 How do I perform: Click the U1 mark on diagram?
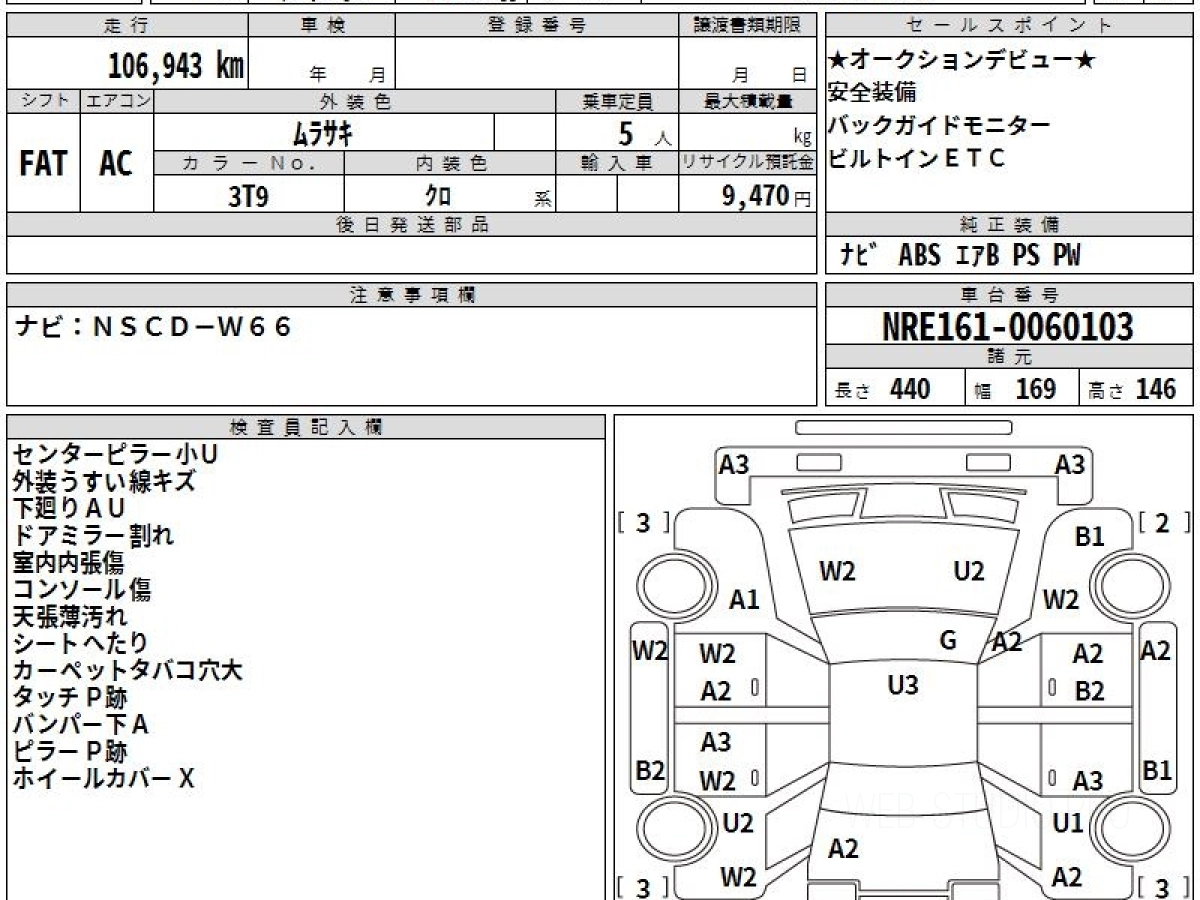point(1068,823)
